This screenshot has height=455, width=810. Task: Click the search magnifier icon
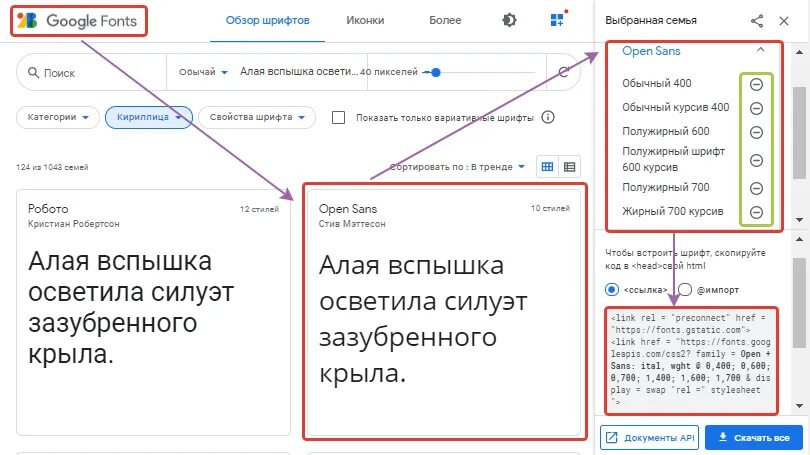pyautogui.click(x=34, y=72)
